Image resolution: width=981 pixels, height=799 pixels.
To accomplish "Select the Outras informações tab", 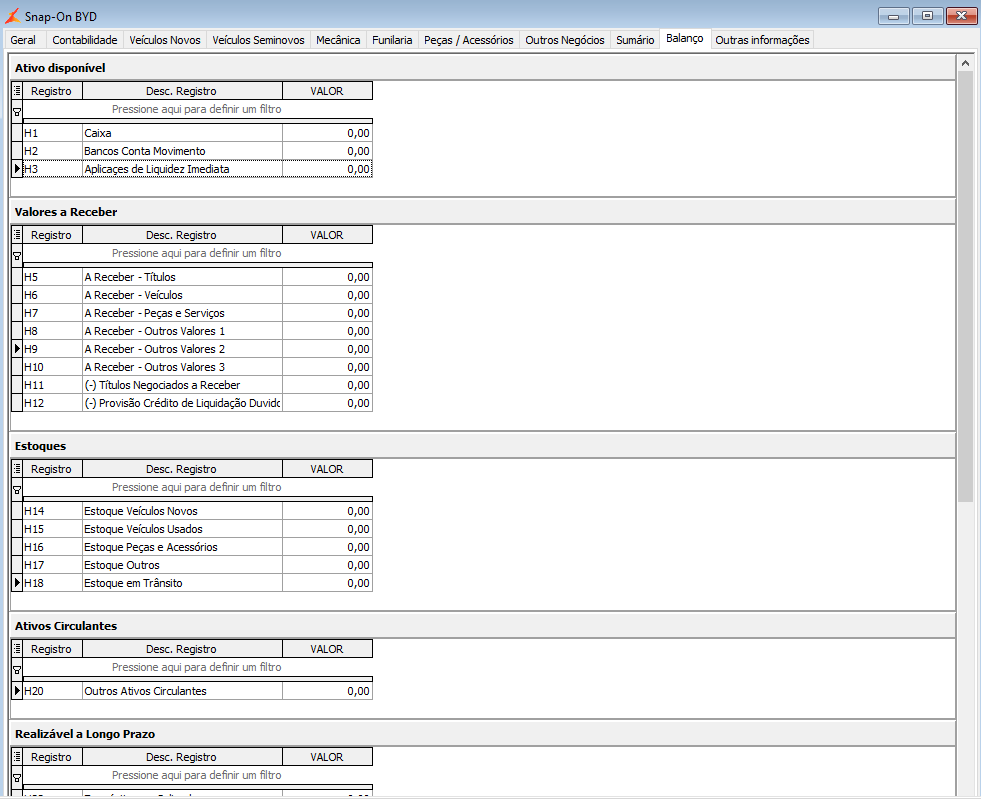I will 762,39.
